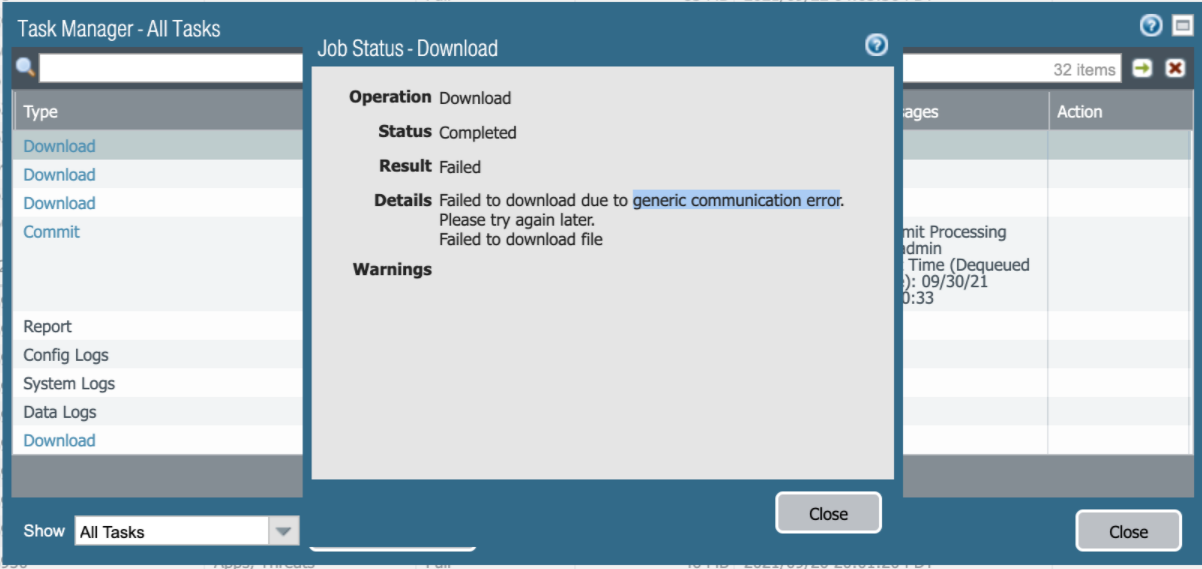Screen dimensions: 1202x569
Task: Select the System Logs task row
Action: coord(69,384)
